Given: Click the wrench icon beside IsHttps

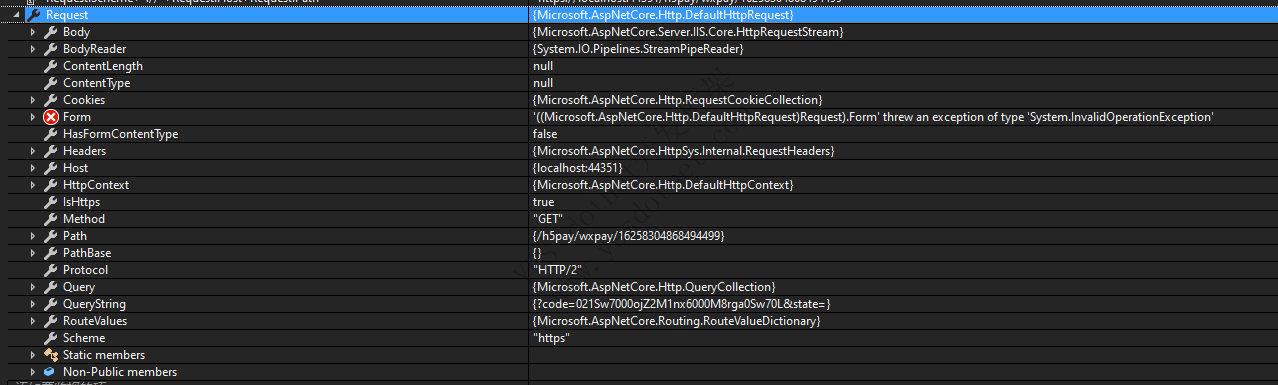Looking at the screenshot, I should (50, 202).
